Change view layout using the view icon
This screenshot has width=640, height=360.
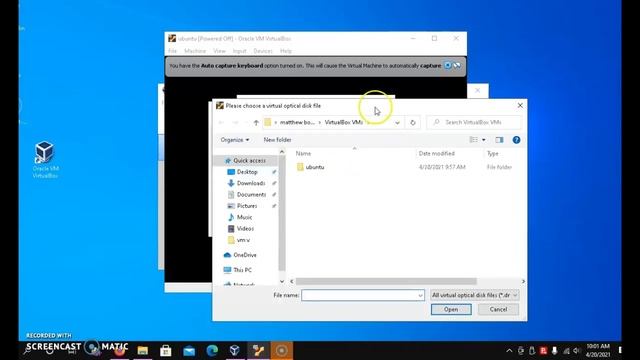pos(473,140)
